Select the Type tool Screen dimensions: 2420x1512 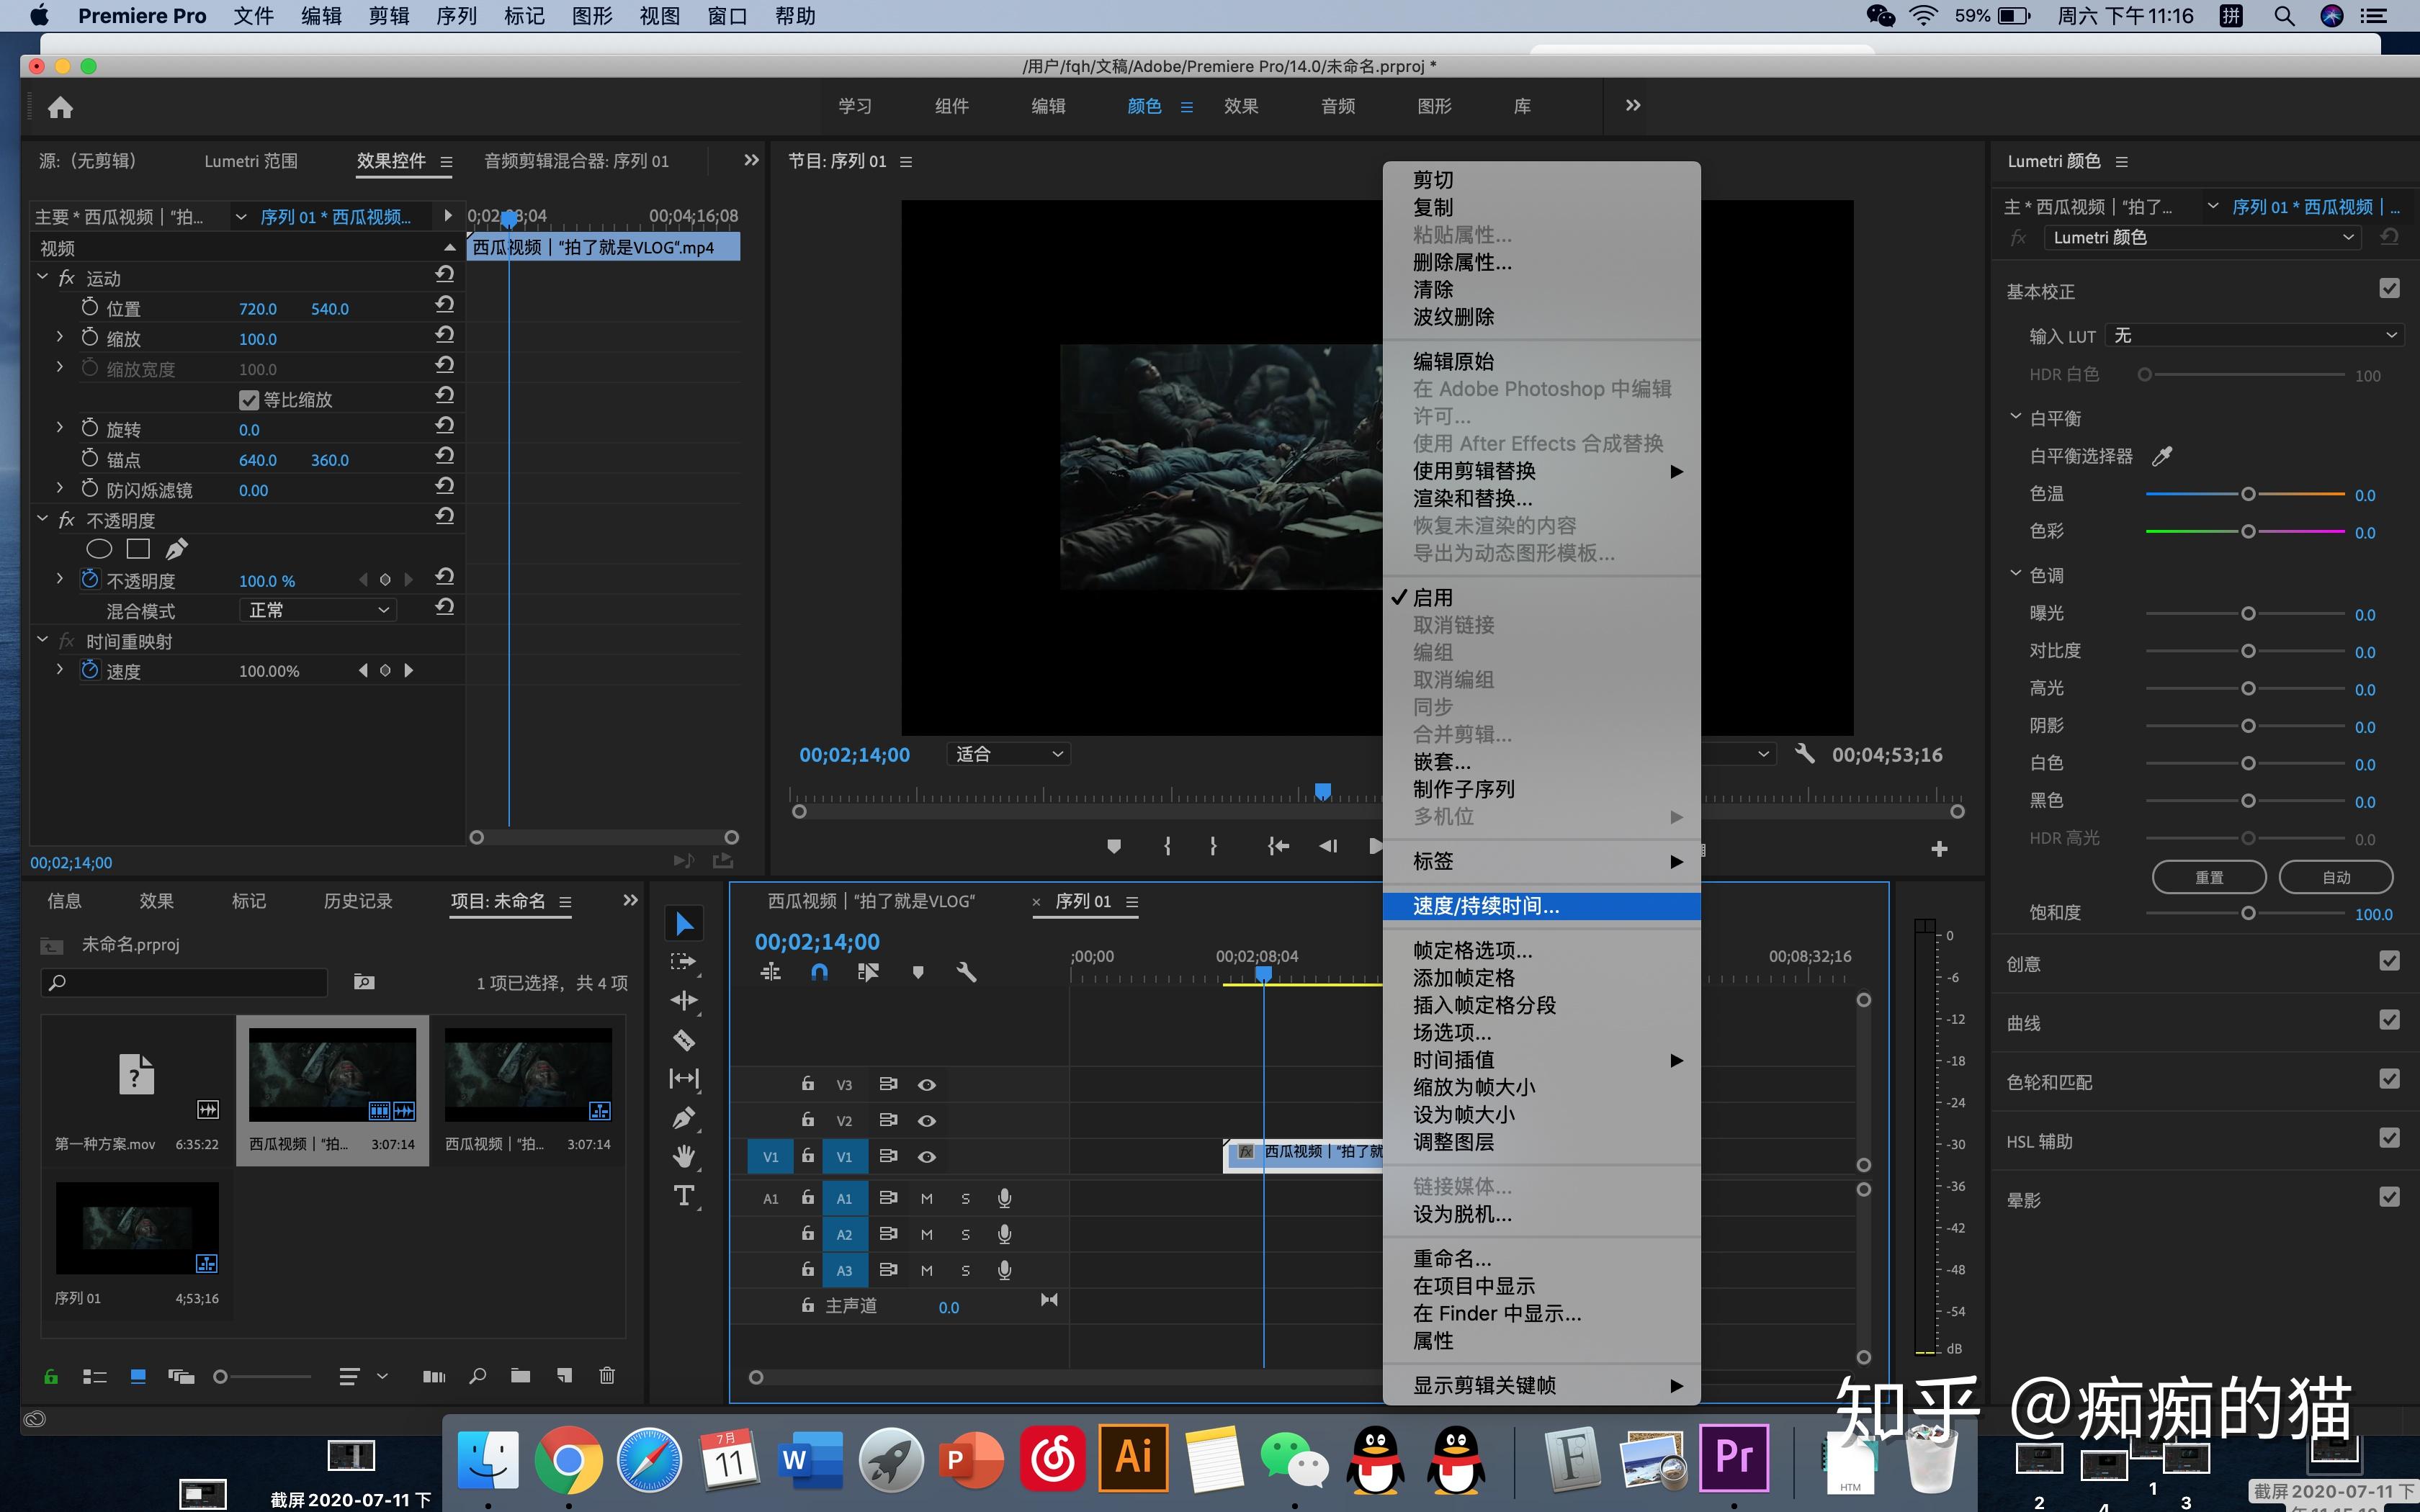click(x=684, y=1196)
